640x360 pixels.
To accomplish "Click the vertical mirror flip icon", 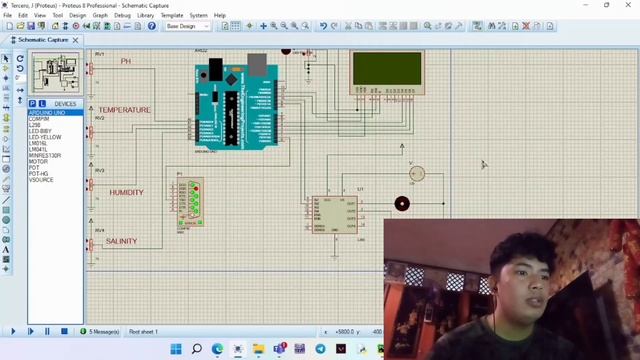I will pyautogui.click(x=20, y=100).
